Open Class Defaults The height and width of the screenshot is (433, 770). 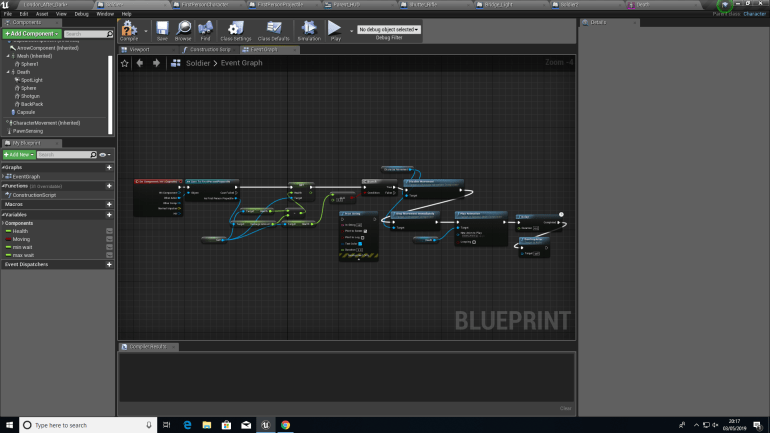(274, 30)
